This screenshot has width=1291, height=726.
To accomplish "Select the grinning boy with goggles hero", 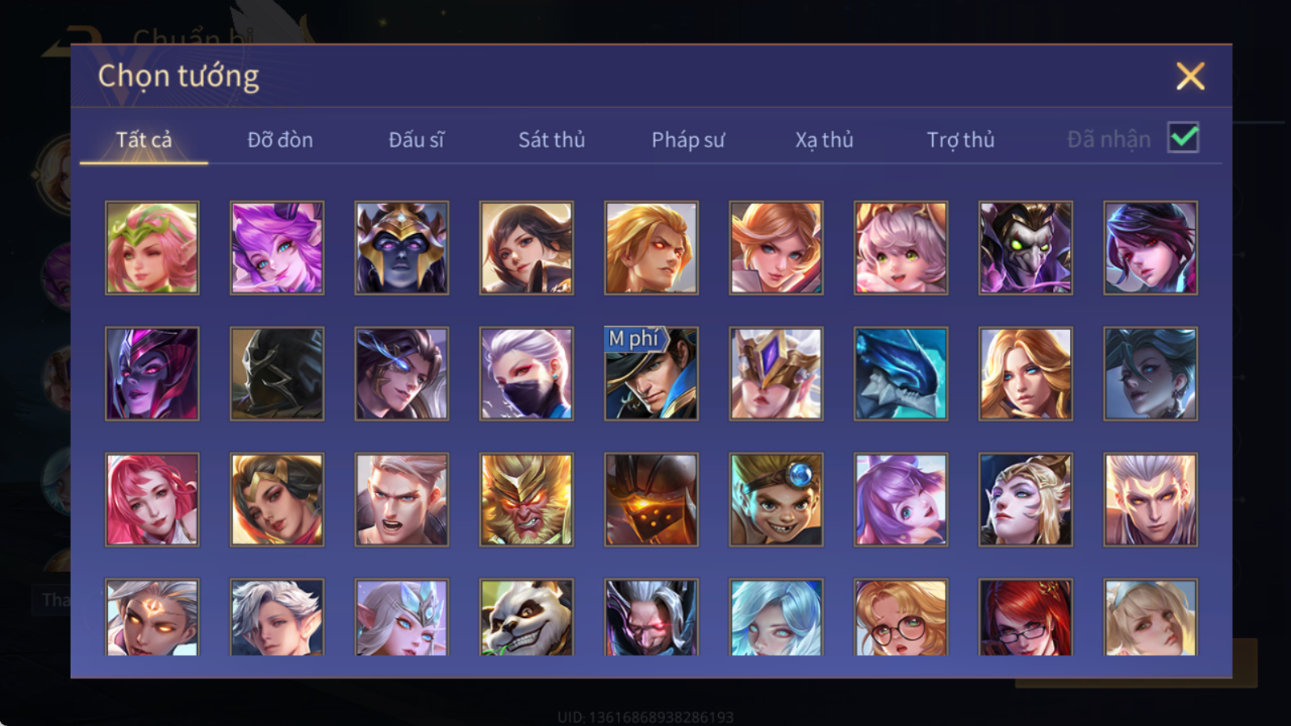I will pyautogui.click(x=776, y=499).
